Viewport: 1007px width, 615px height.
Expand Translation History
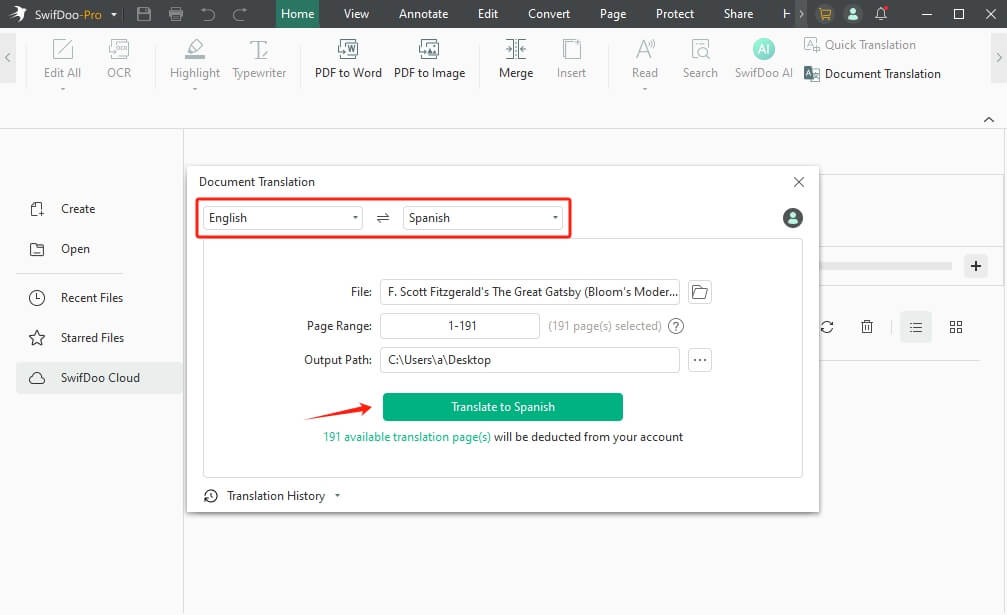click(272, 496)
